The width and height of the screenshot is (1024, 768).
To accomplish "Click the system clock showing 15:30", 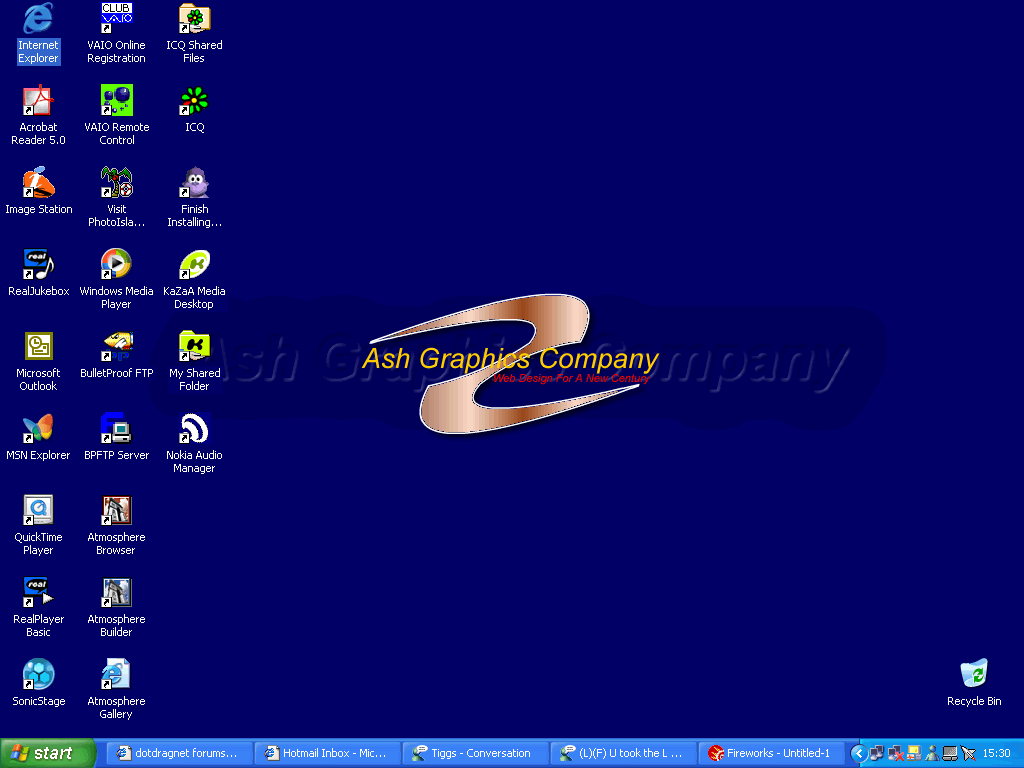I will click(996, 753).
